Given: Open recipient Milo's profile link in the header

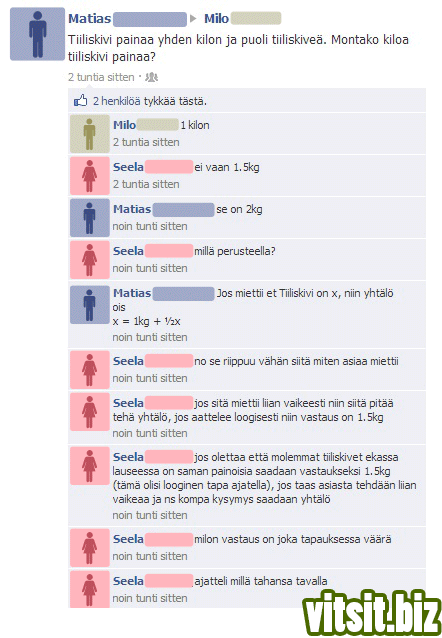Looking at the screenshot, I should coord(217,18).
